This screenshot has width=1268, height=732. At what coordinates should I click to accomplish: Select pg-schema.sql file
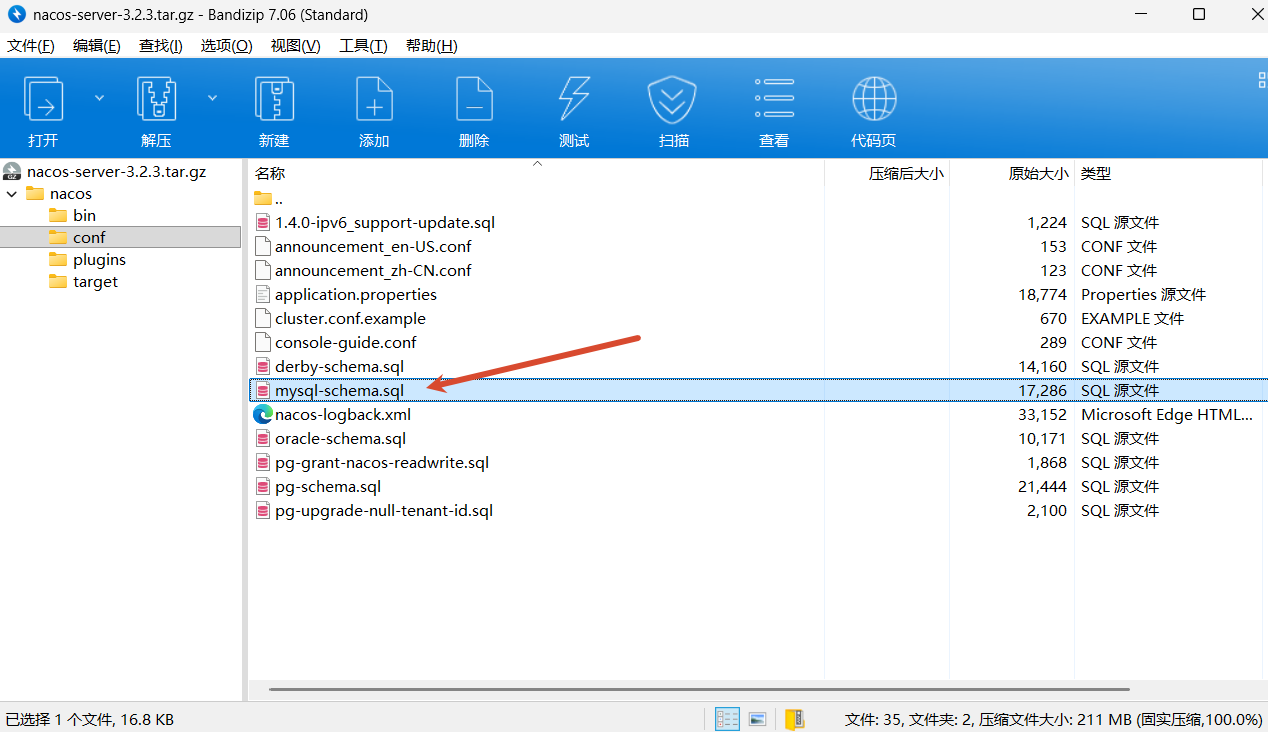pyautogui.click(x=328, y=486)
